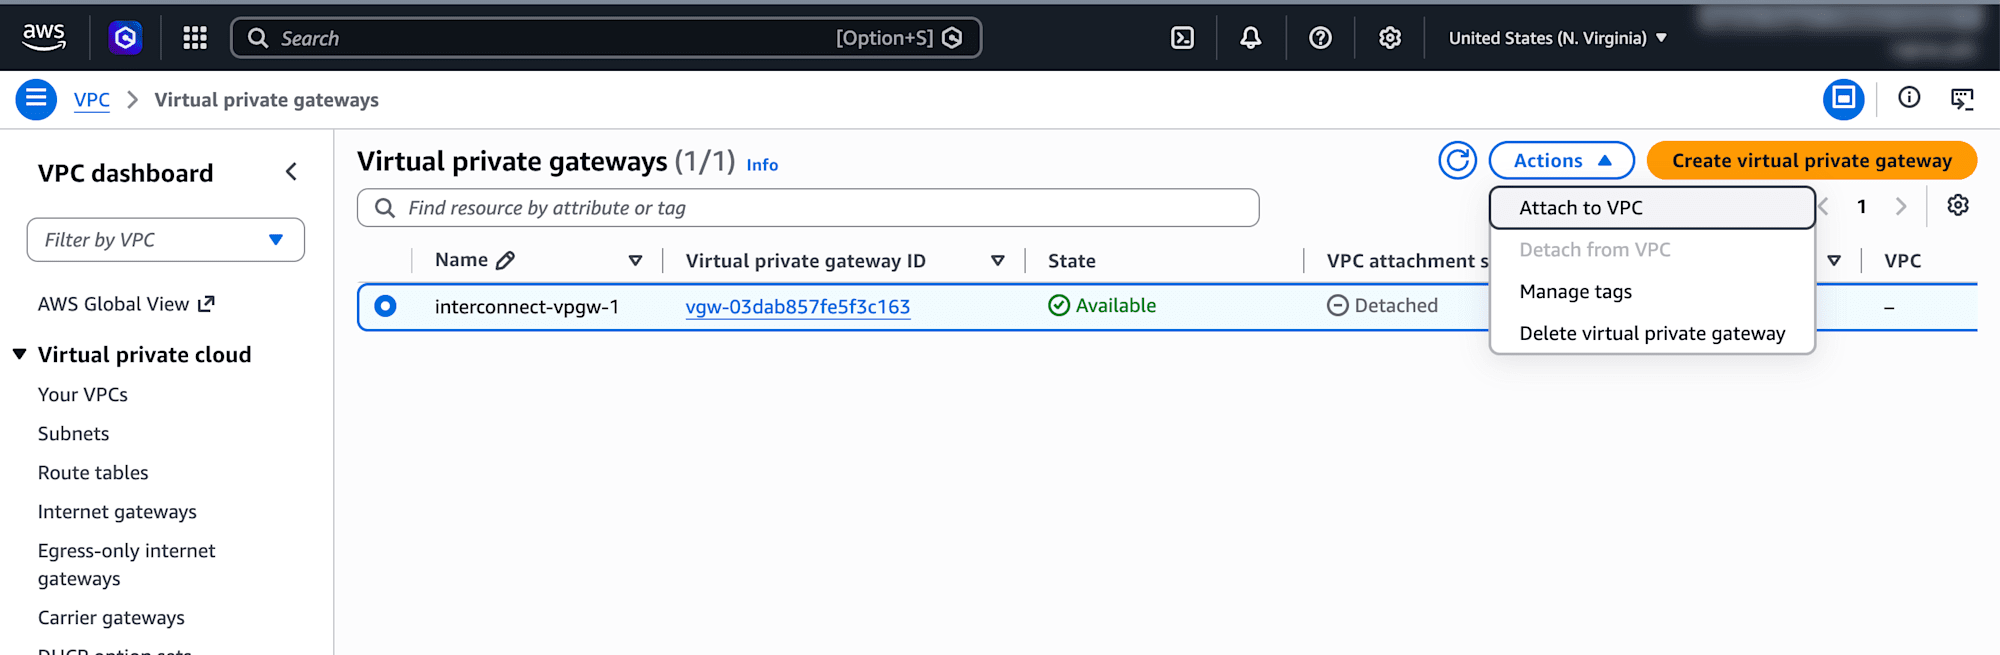Click the top Search input box
This screenshot has height=655, width=2000.
tap(606, 38)
